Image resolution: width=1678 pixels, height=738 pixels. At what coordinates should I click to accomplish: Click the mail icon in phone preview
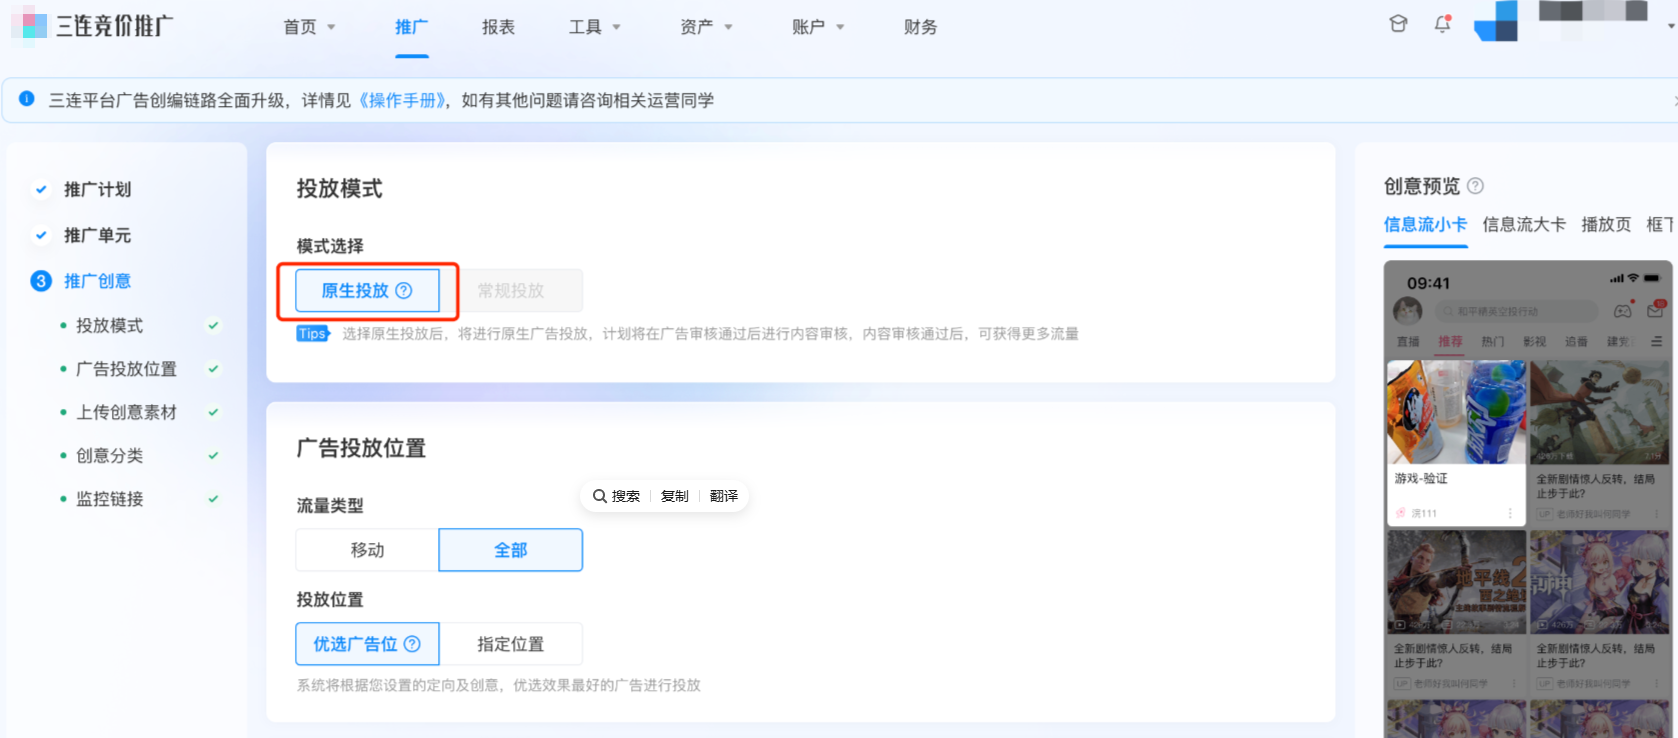[x=1656, y=311]
